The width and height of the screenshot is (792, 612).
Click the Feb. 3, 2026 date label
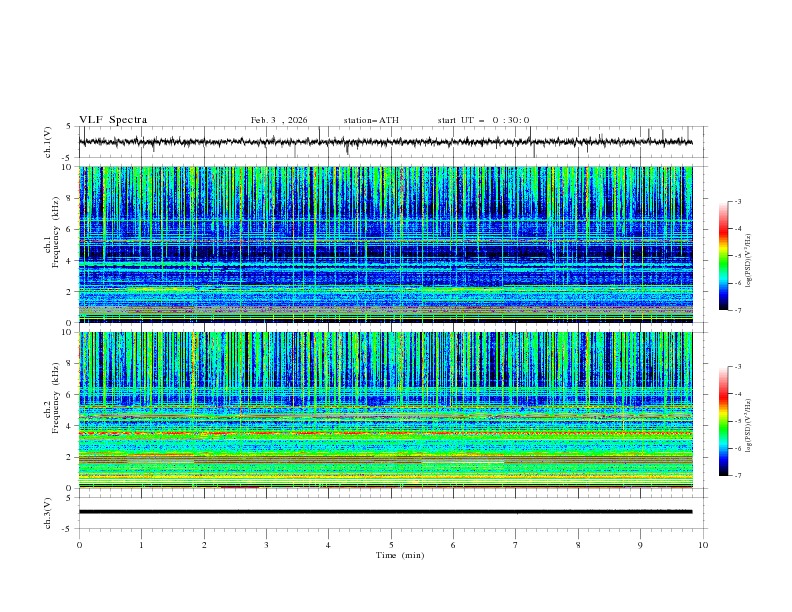(279, 120)
